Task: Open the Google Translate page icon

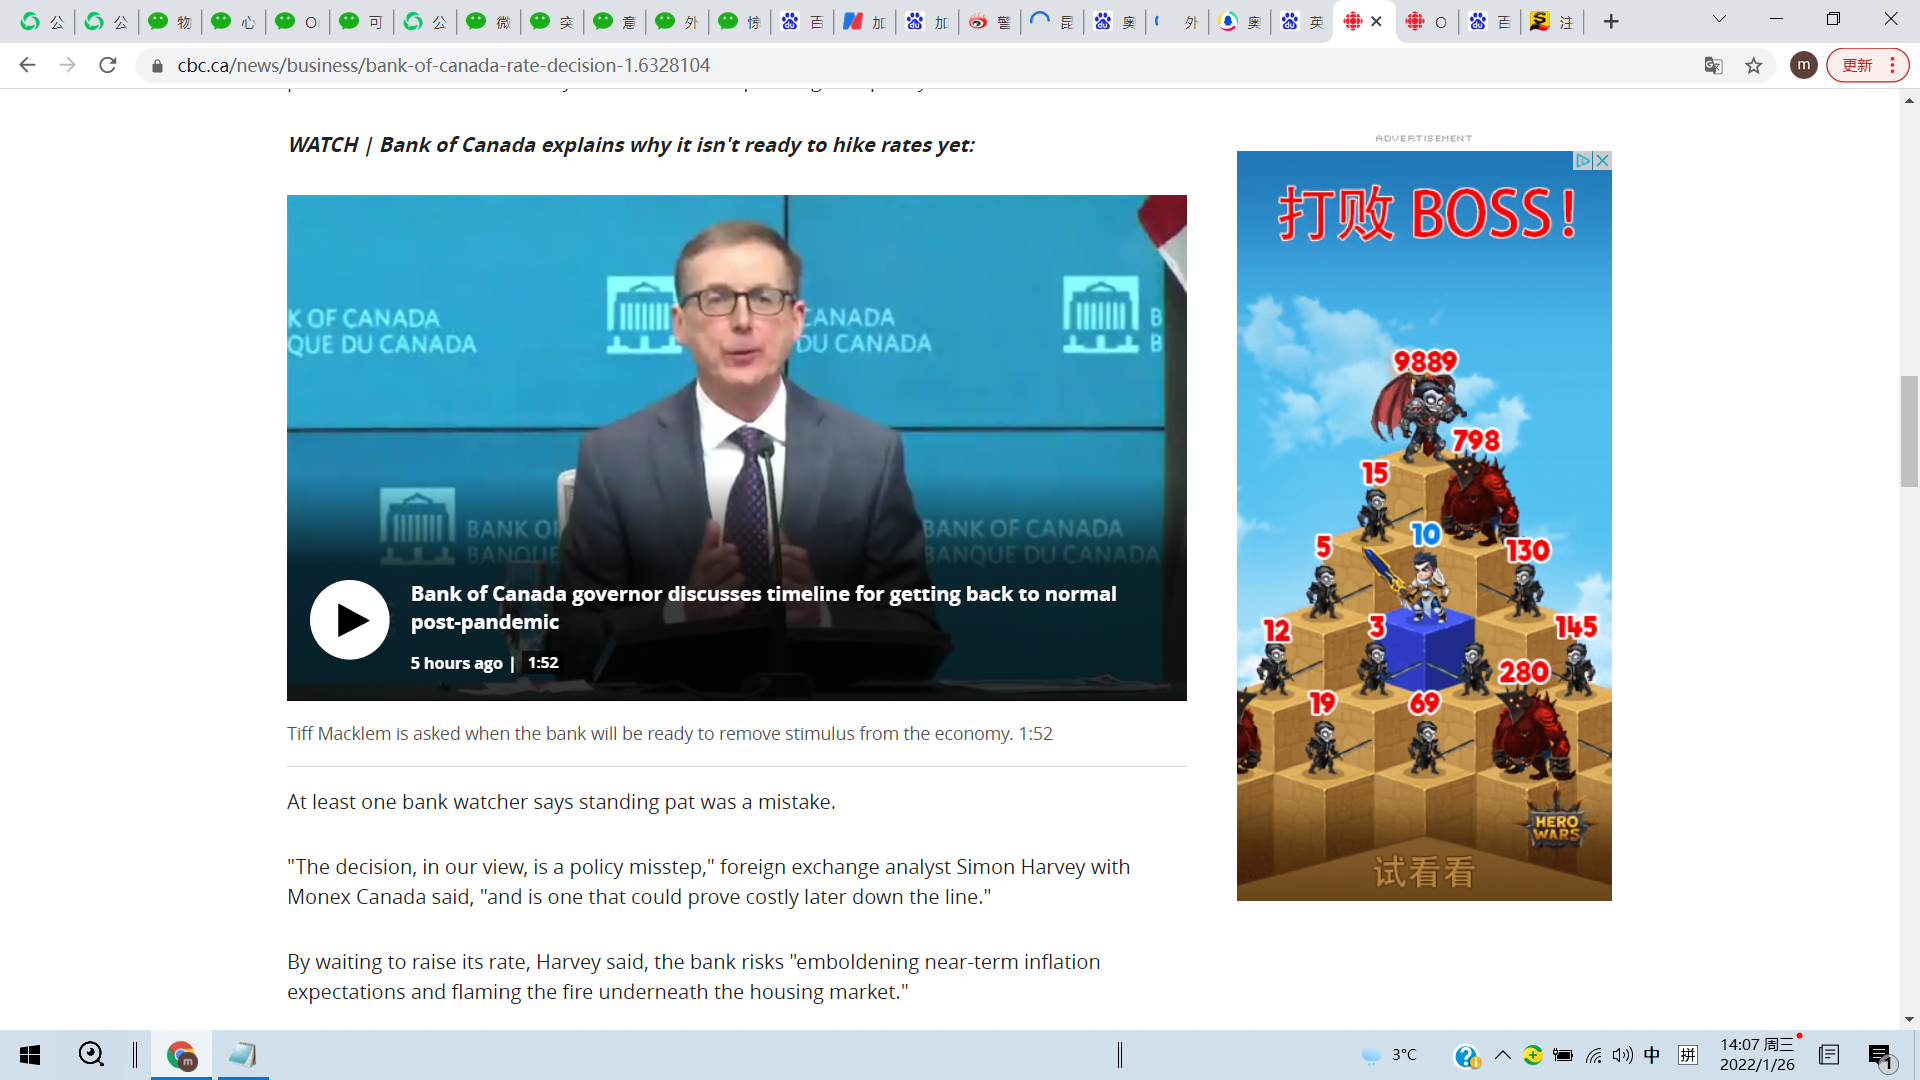Action: point(1713,65)
